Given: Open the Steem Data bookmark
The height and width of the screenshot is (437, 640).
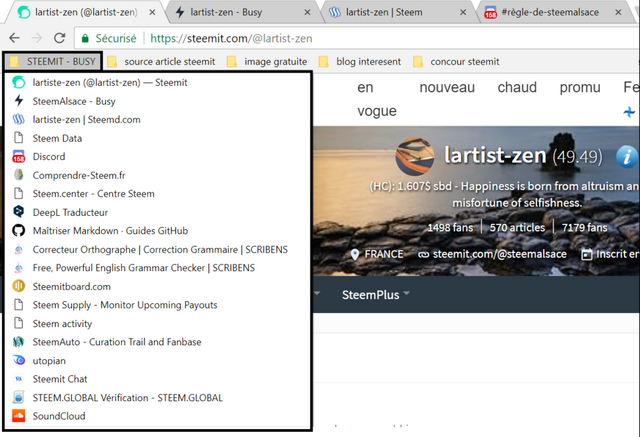Looking at the screenshot, I should coord(157,138).
